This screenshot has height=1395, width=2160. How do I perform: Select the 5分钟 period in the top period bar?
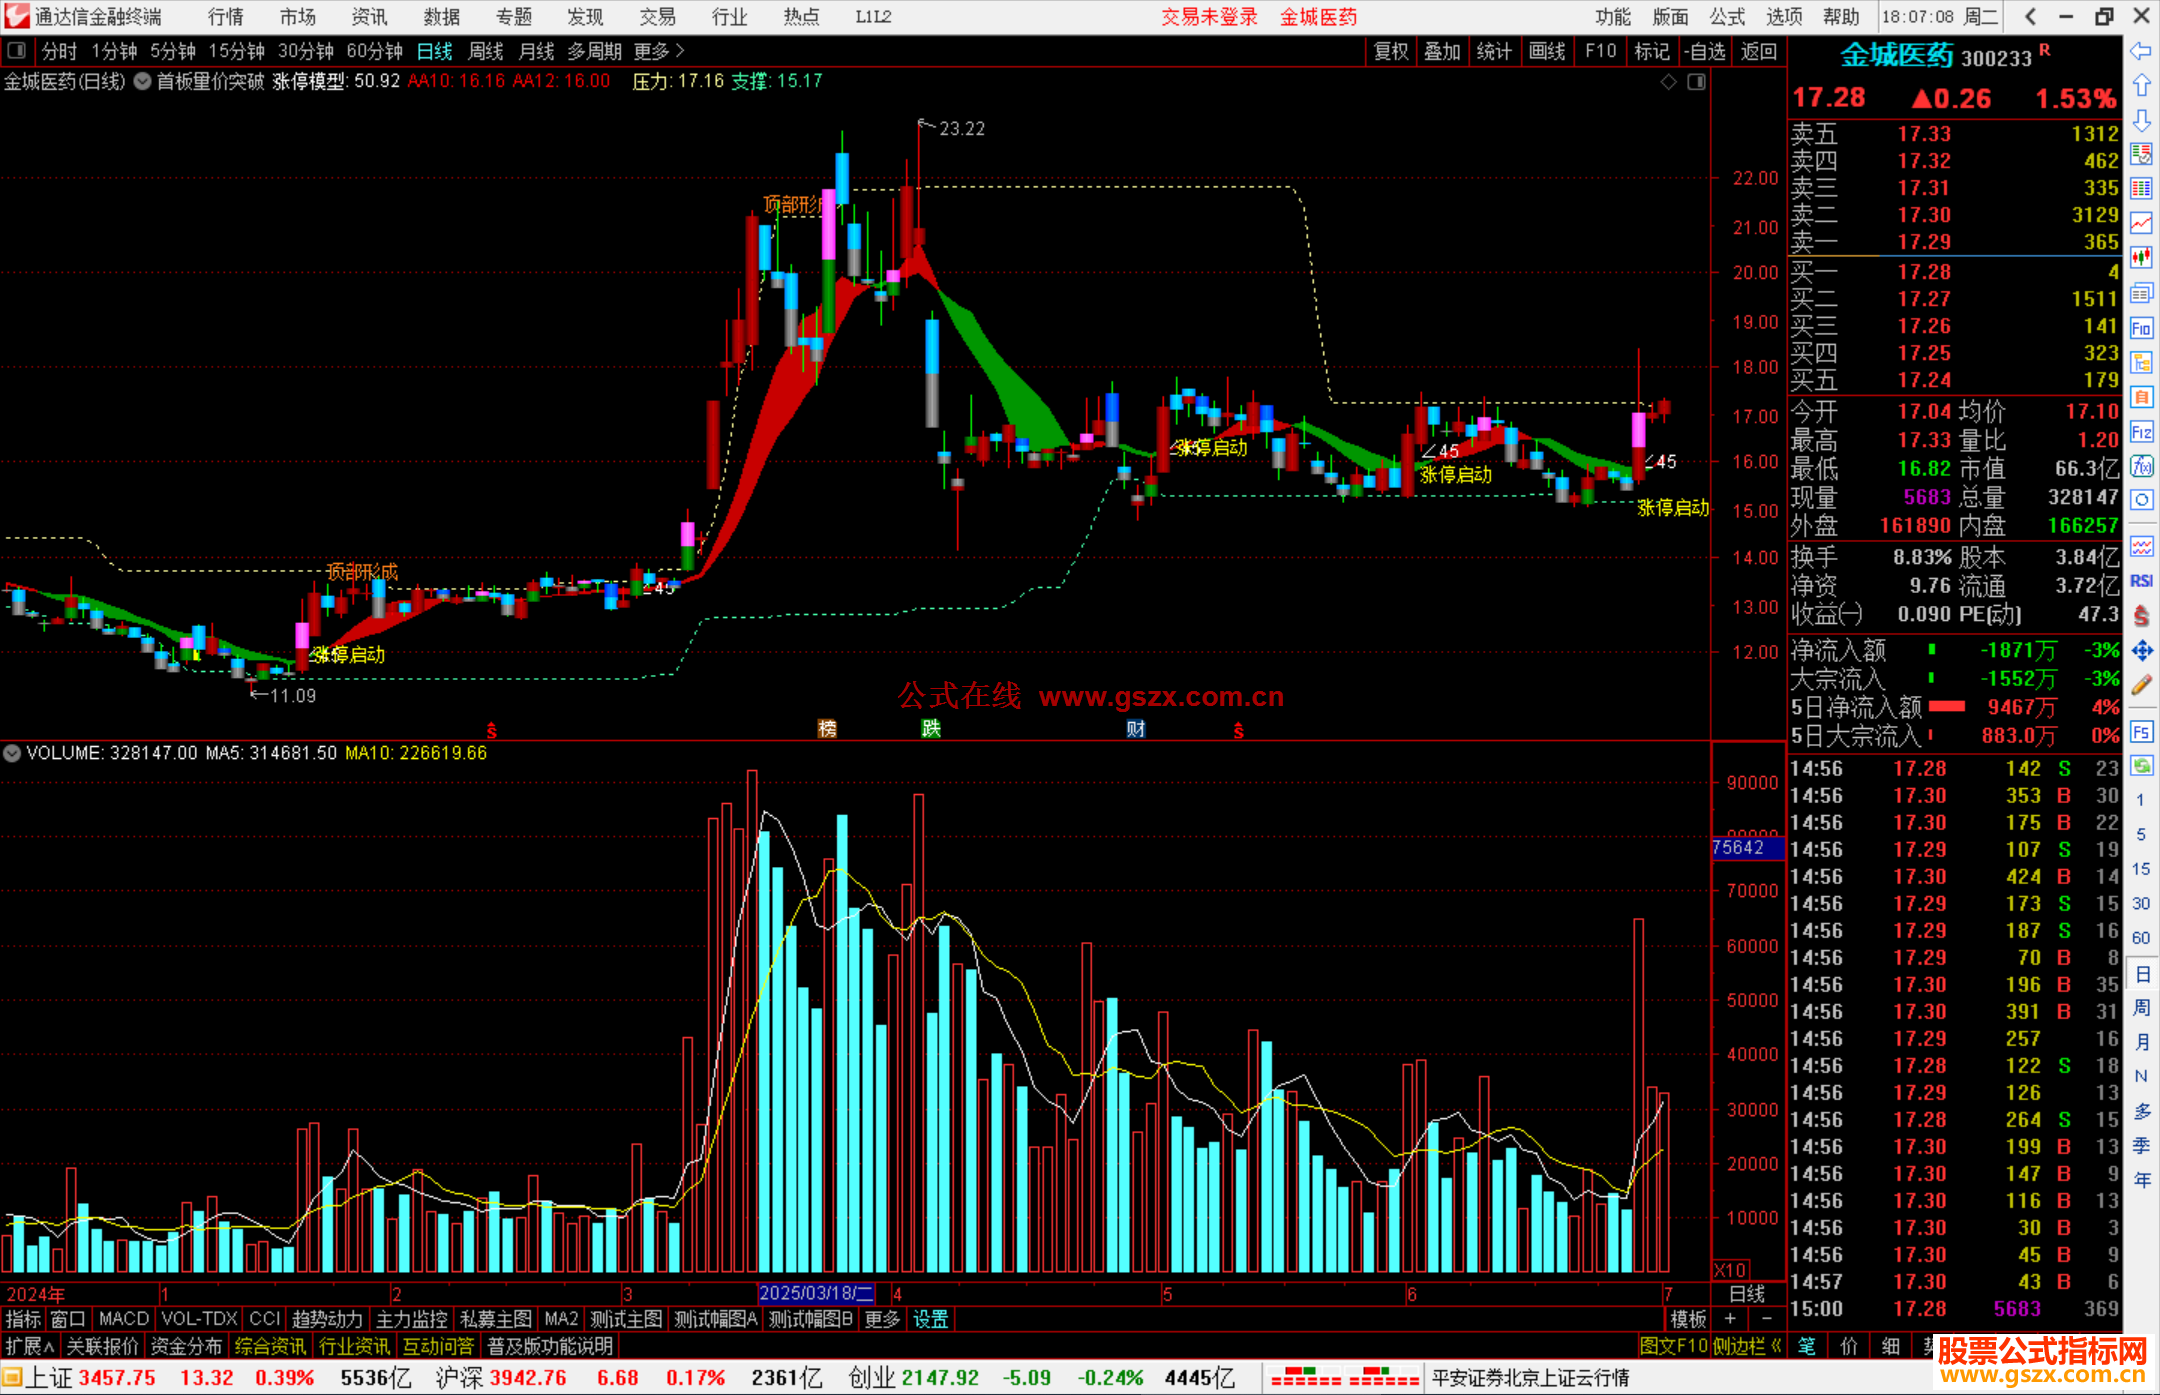173,51
